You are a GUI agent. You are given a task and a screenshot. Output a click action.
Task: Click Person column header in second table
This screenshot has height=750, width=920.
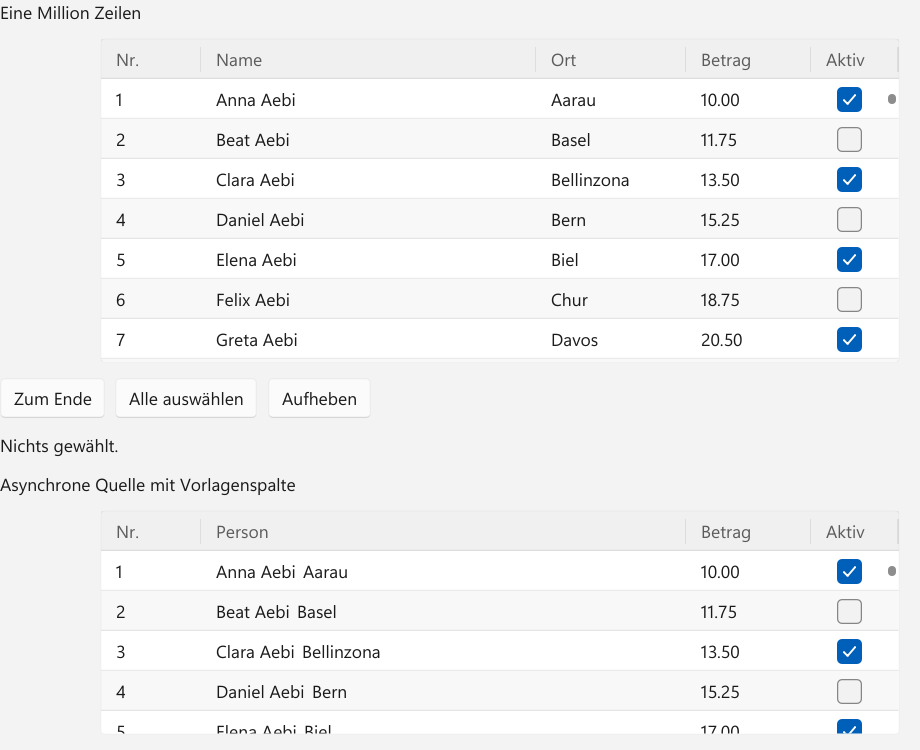coord(443,532)
